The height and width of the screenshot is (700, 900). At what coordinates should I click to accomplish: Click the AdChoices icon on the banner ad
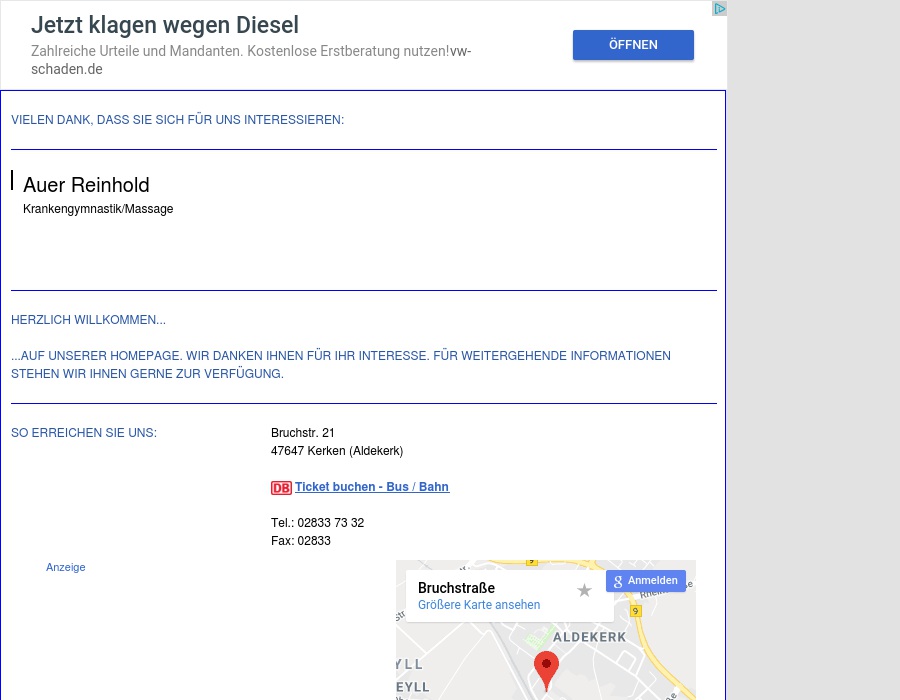(x=719, y=9)
